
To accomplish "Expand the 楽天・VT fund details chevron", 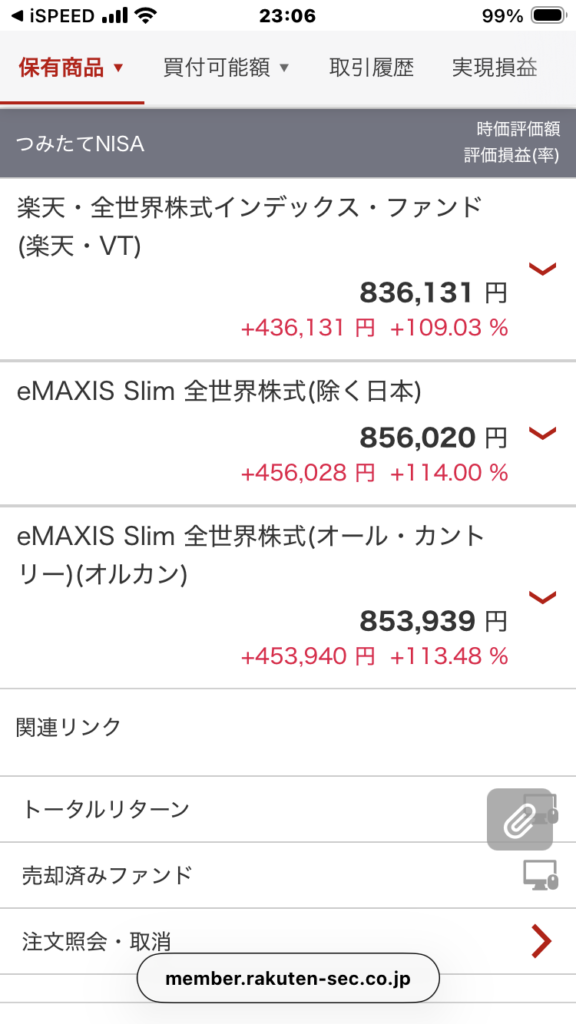I will click(x=542, y=268).
